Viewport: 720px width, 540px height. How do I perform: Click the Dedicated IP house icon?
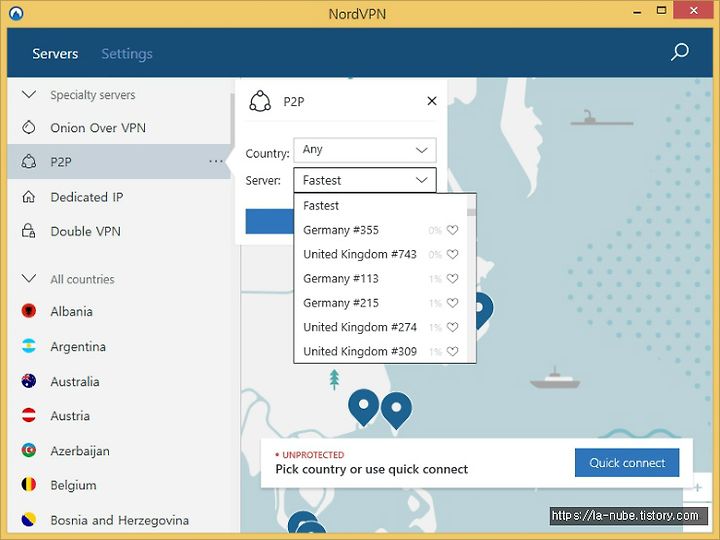[28, 197]
